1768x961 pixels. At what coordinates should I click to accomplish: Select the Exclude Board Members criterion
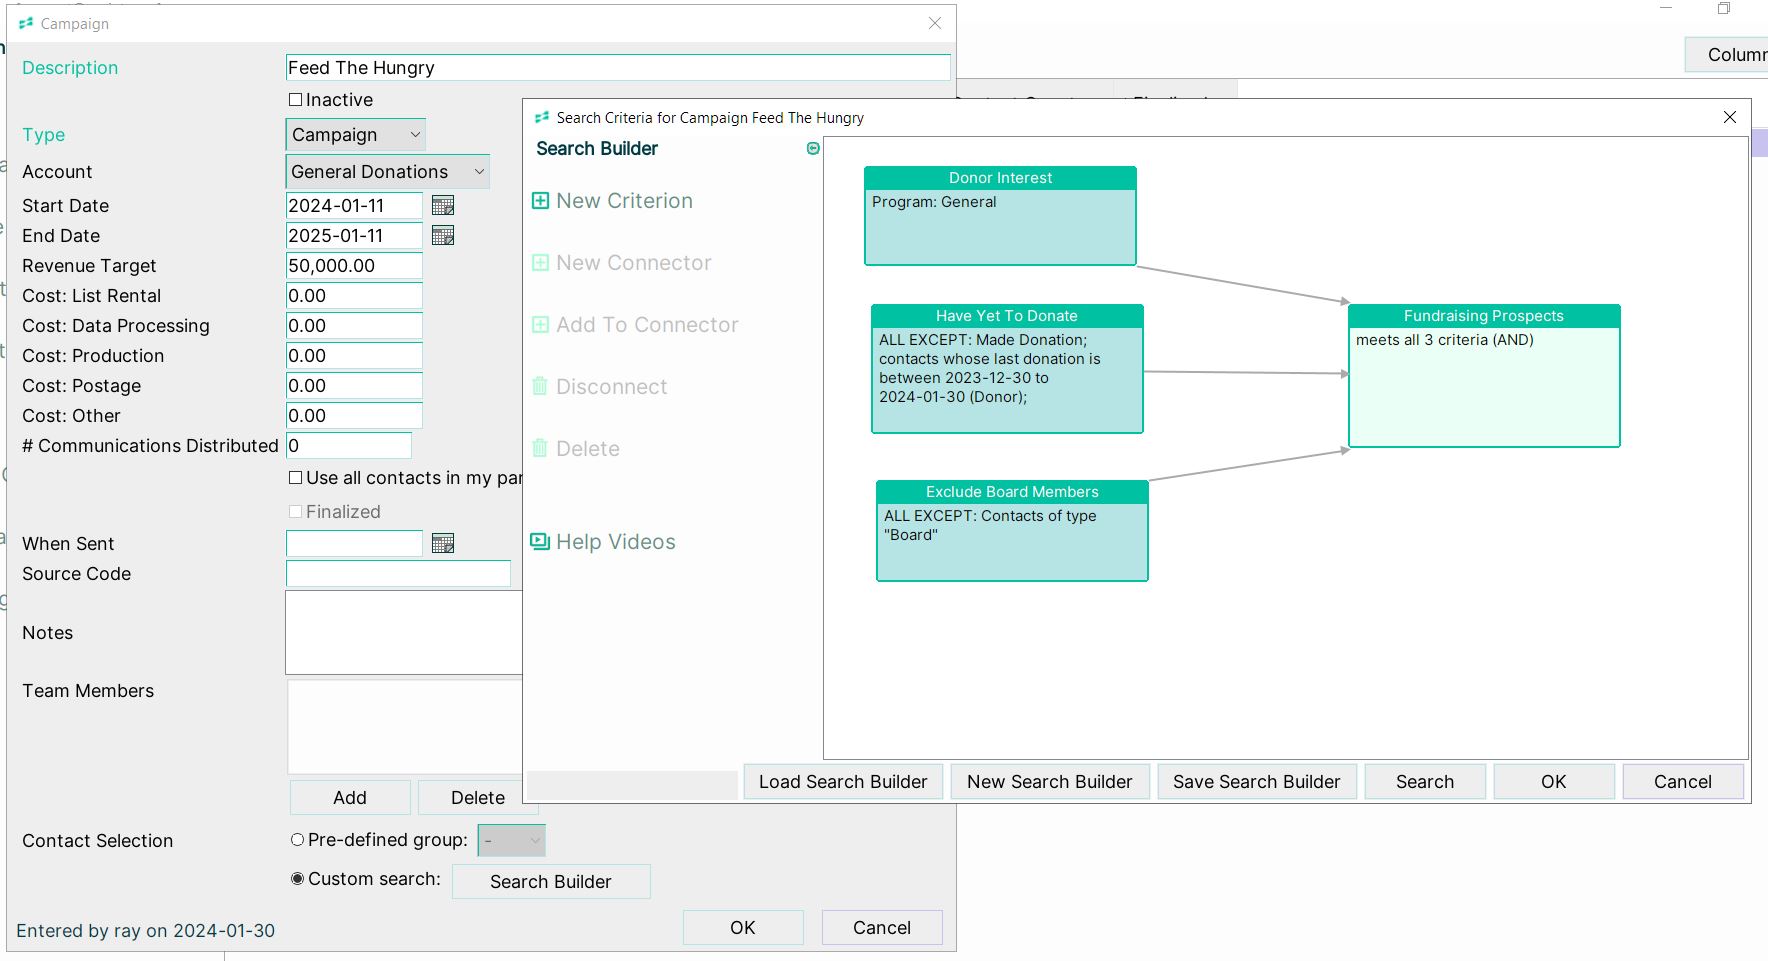point(1012,531)
